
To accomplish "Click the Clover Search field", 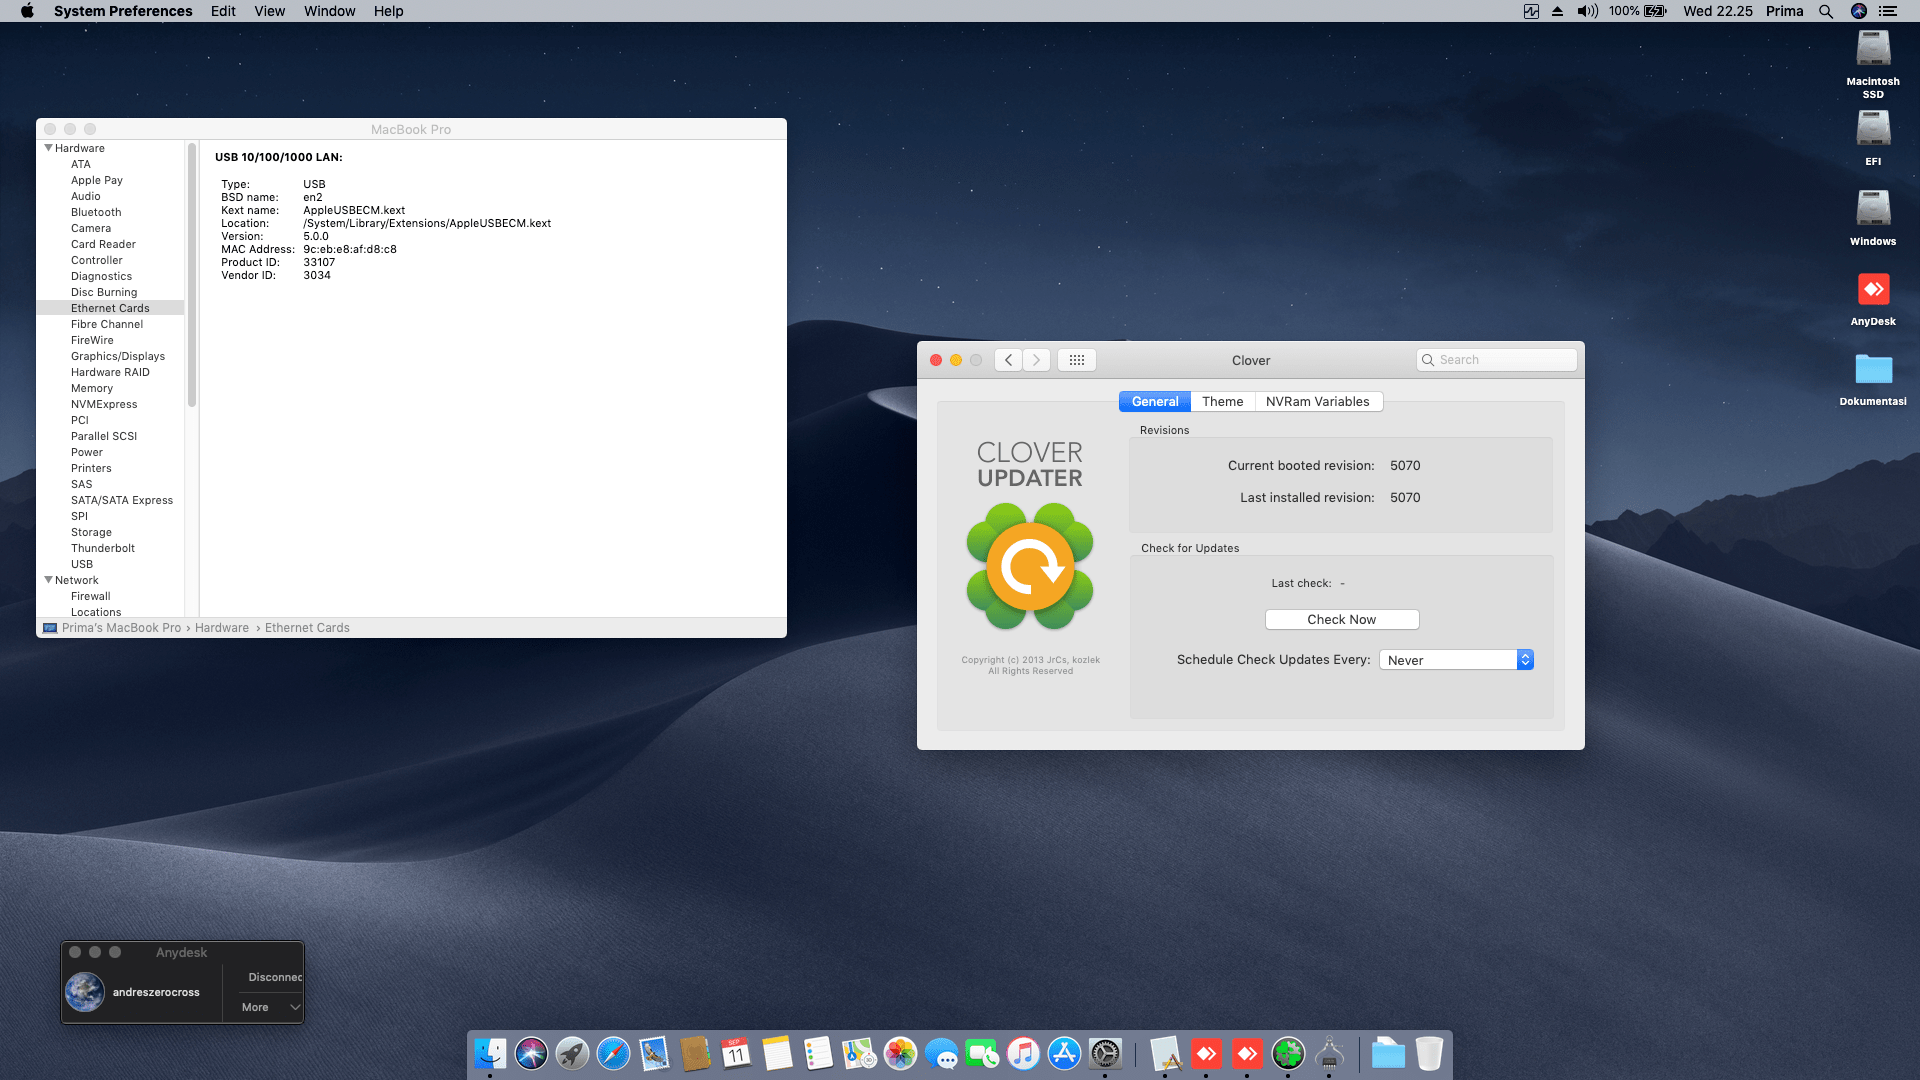I will coord(1497,360).
